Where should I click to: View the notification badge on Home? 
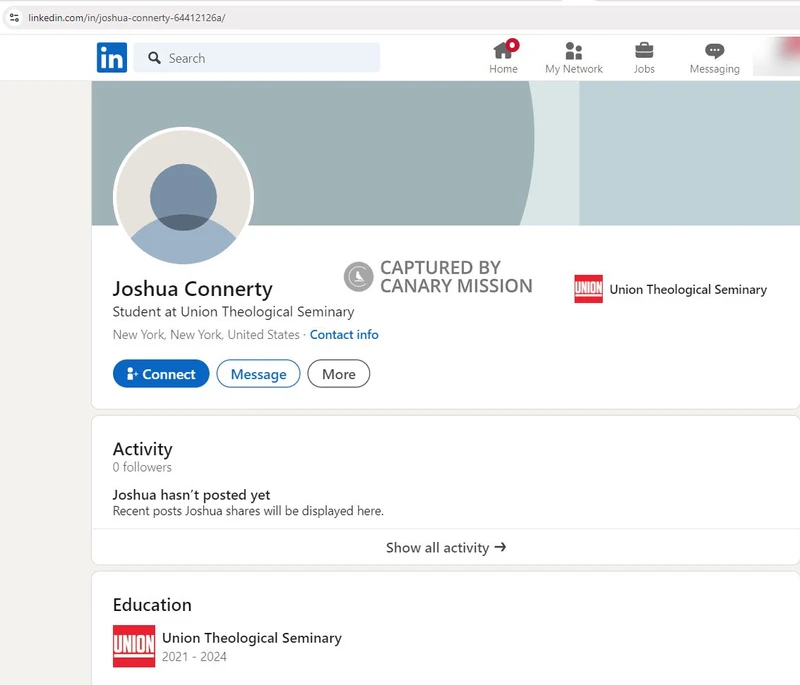[512, 43]
